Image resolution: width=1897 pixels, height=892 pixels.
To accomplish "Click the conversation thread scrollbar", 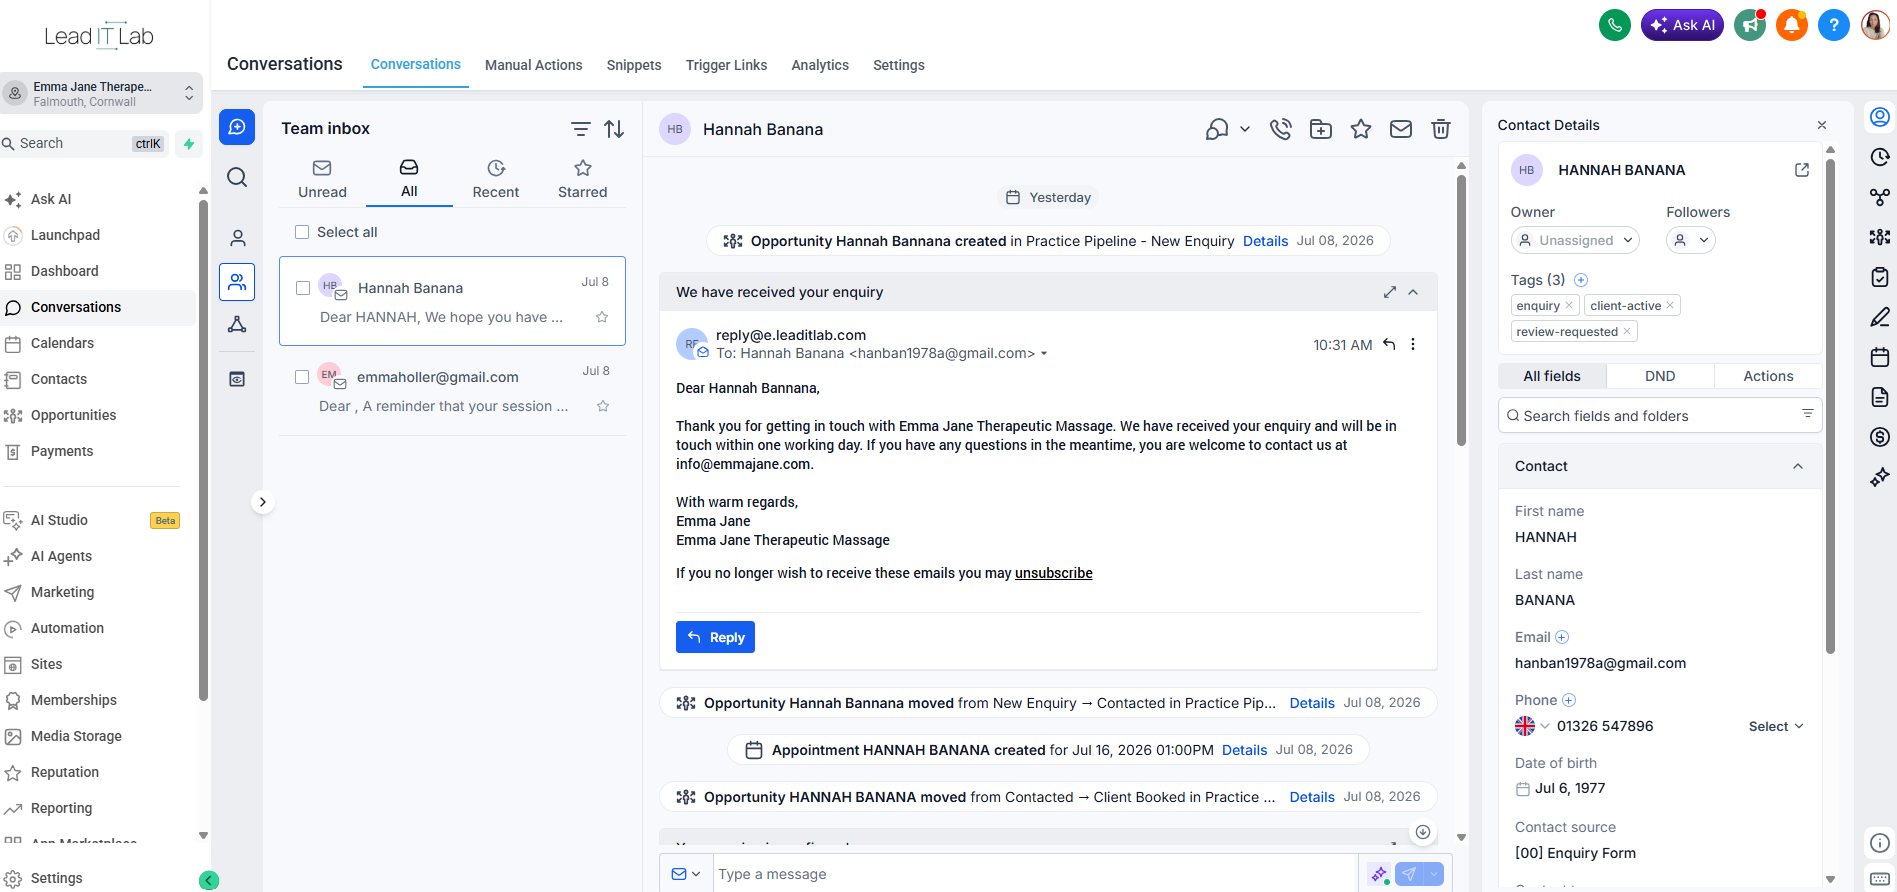I will 1461,310.
